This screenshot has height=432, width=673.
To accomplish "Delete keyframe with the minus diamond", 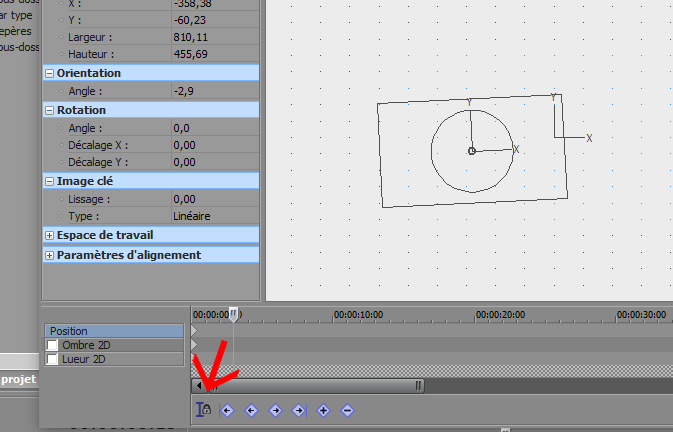I will coord(347,409).
